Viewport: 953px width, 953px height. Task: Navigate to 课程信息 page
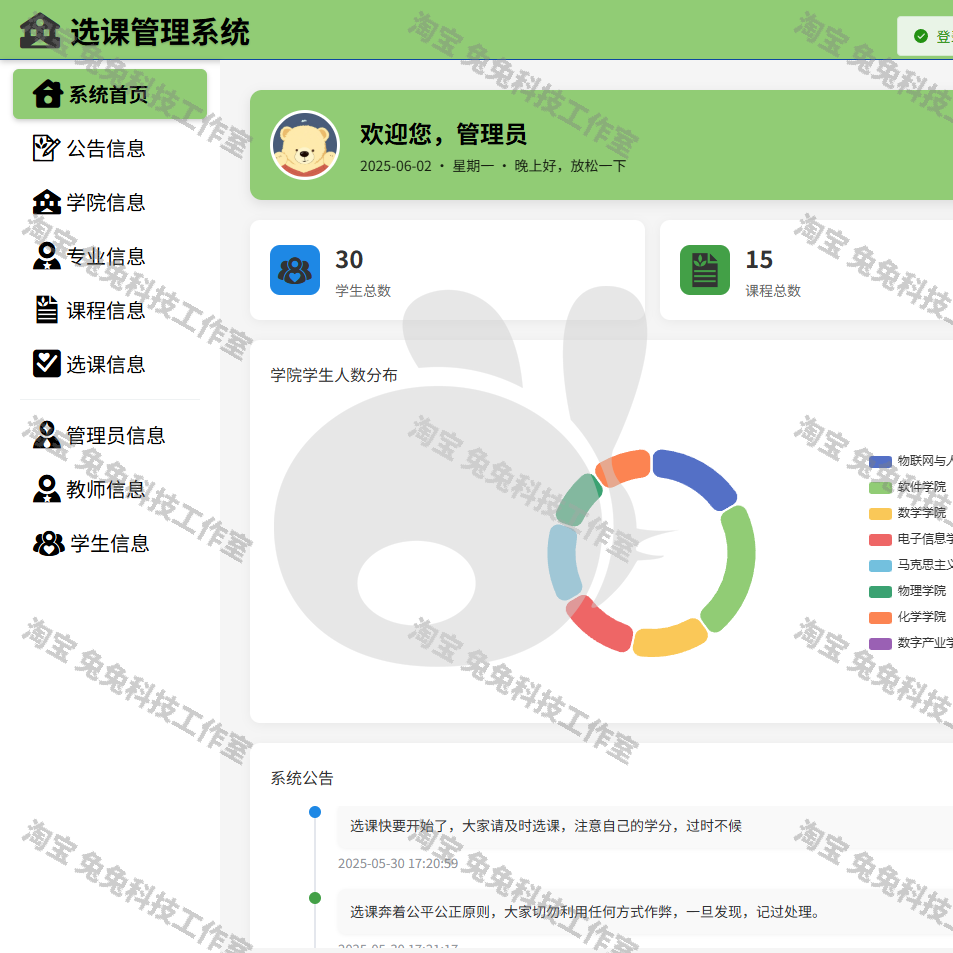coord(110,310)
